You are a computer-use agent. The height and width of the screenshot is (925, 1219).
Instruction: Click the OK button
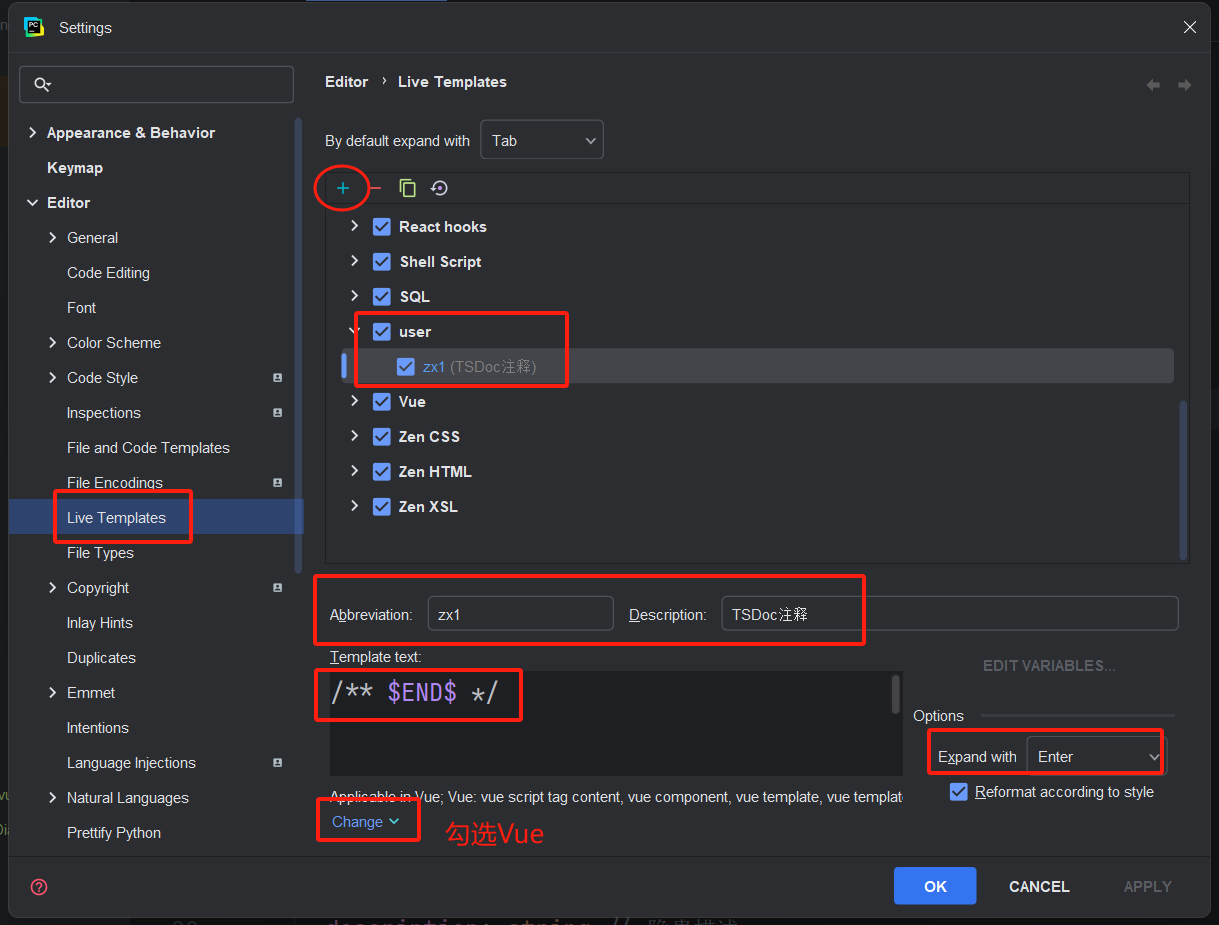click(x=935, y=886)
